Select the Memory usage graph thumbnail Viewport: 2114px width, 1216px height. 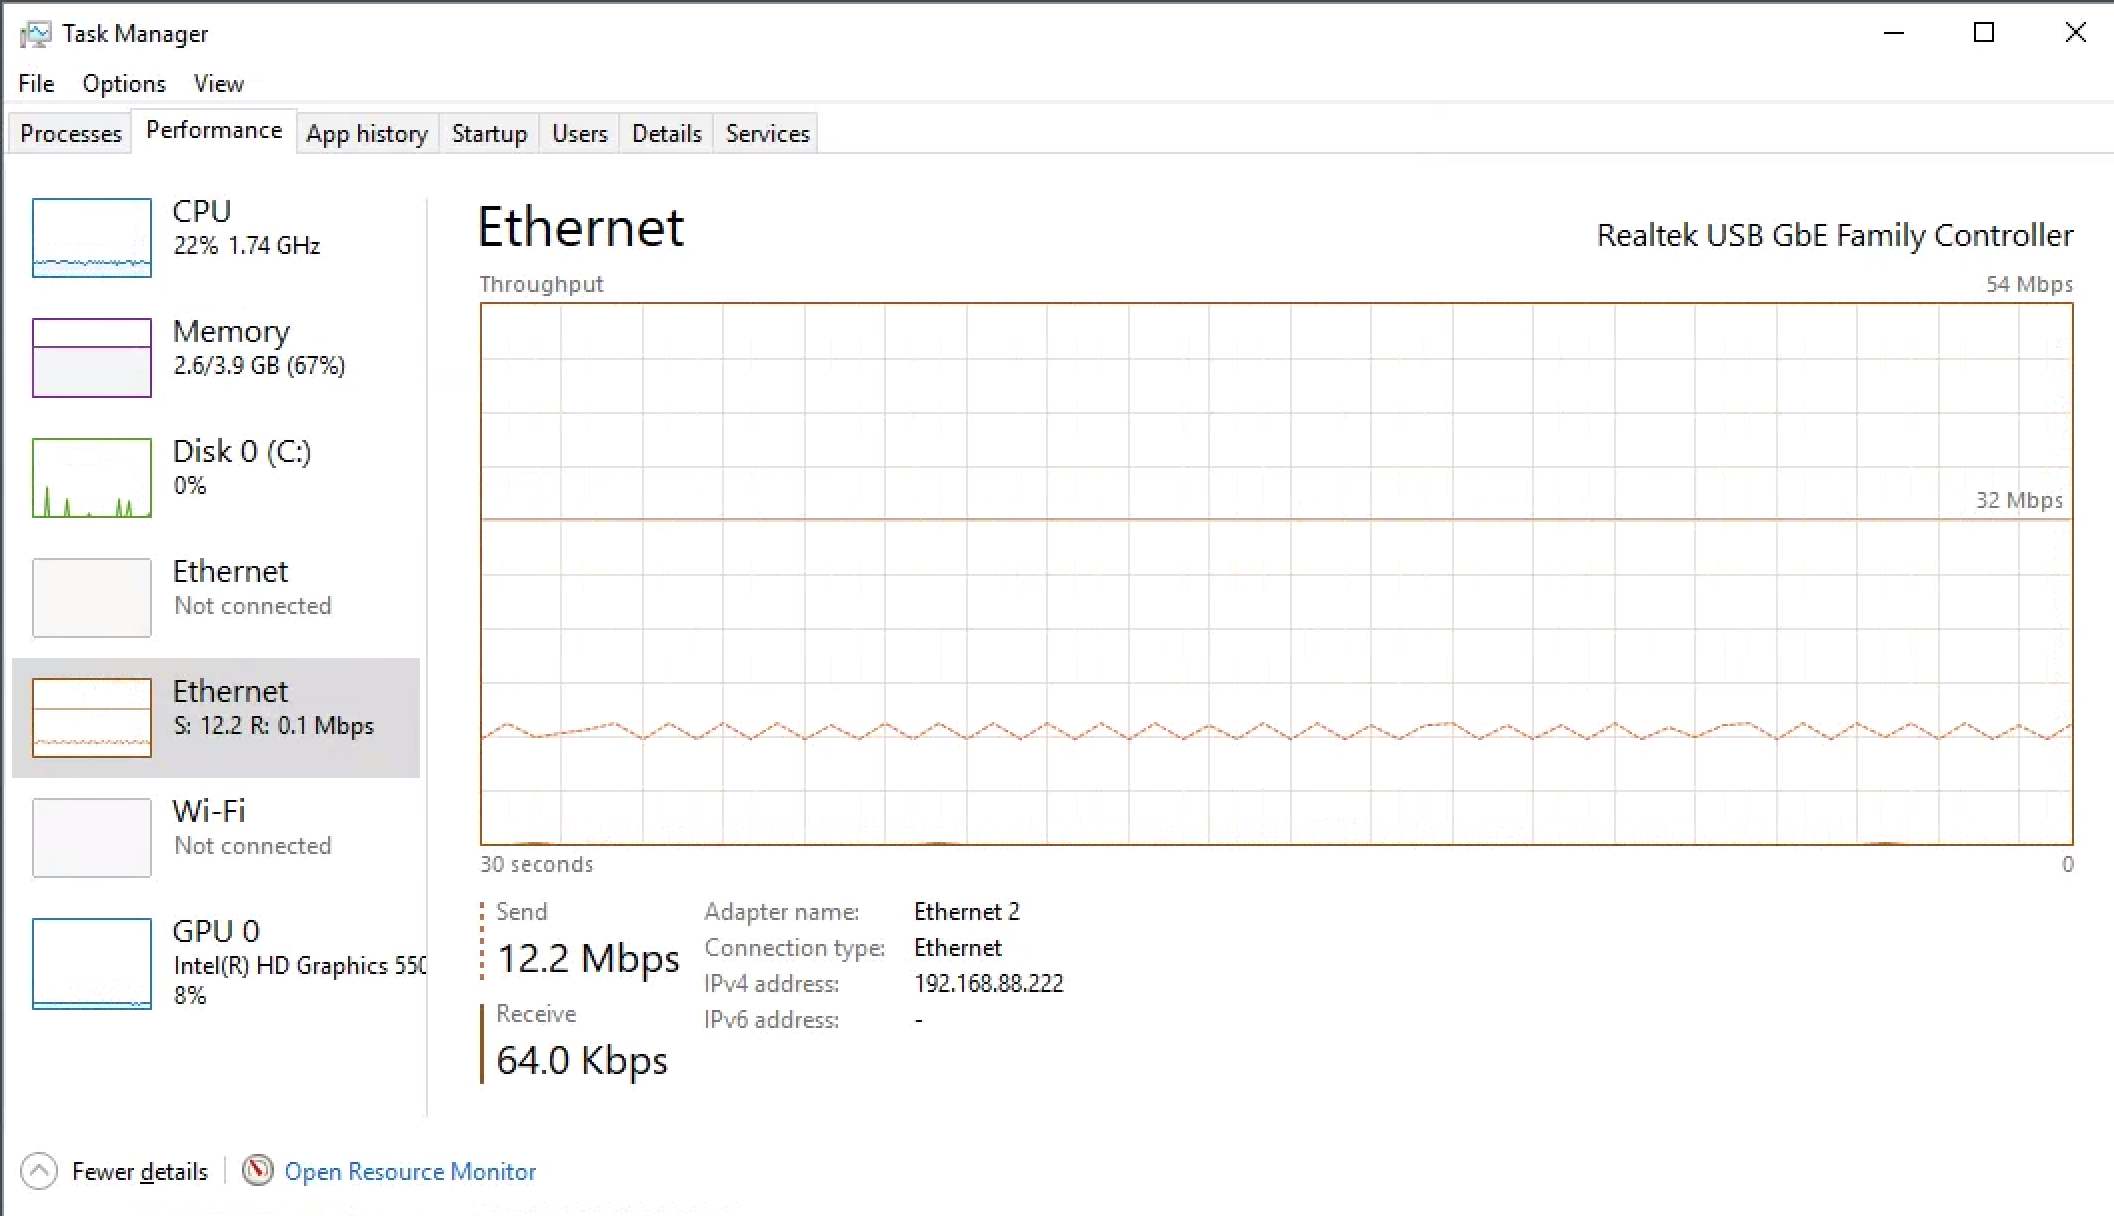click(92, 358)
